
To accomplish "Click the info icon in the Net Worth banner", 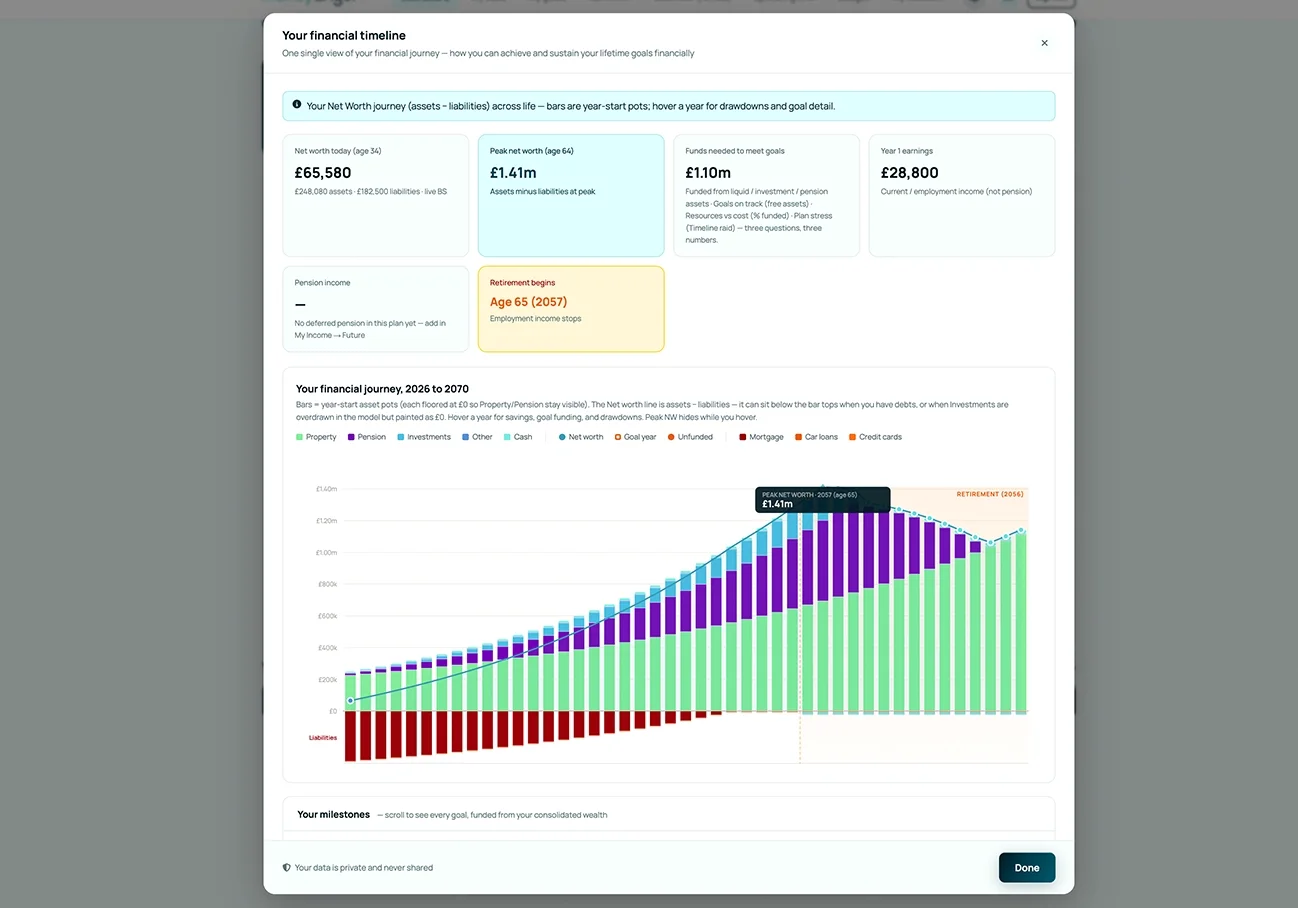I will coord(297,104).
